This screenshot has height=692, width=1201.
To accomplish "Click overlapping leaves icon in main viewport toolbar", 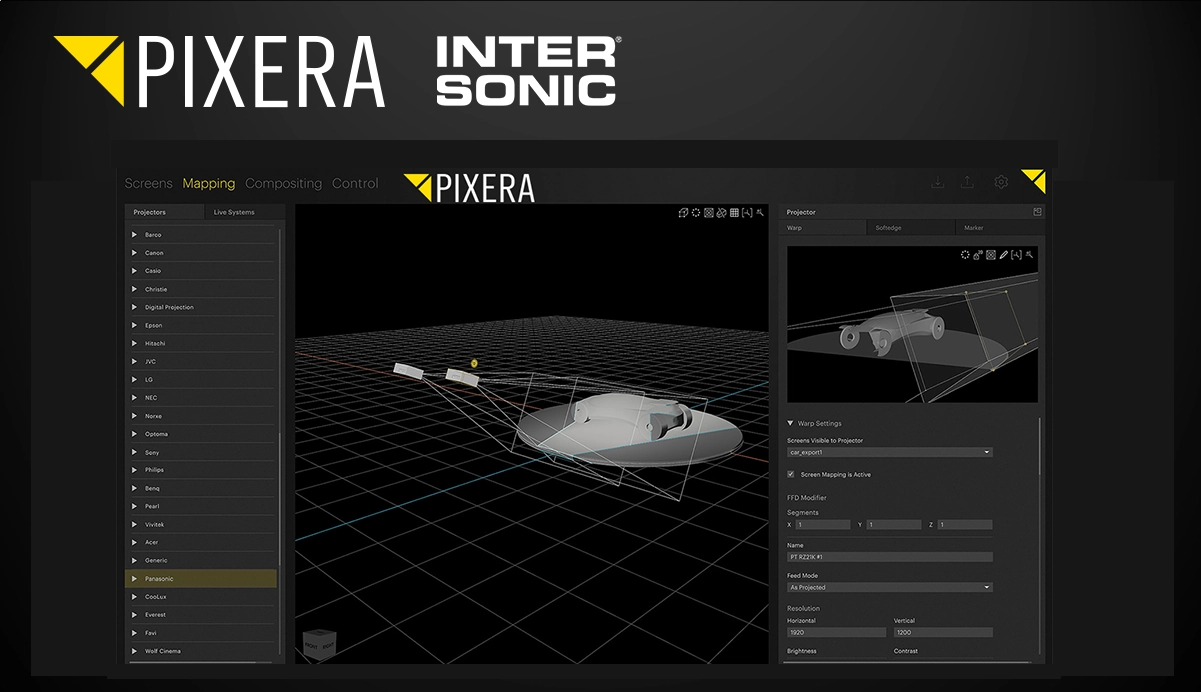I will [722, 212].
